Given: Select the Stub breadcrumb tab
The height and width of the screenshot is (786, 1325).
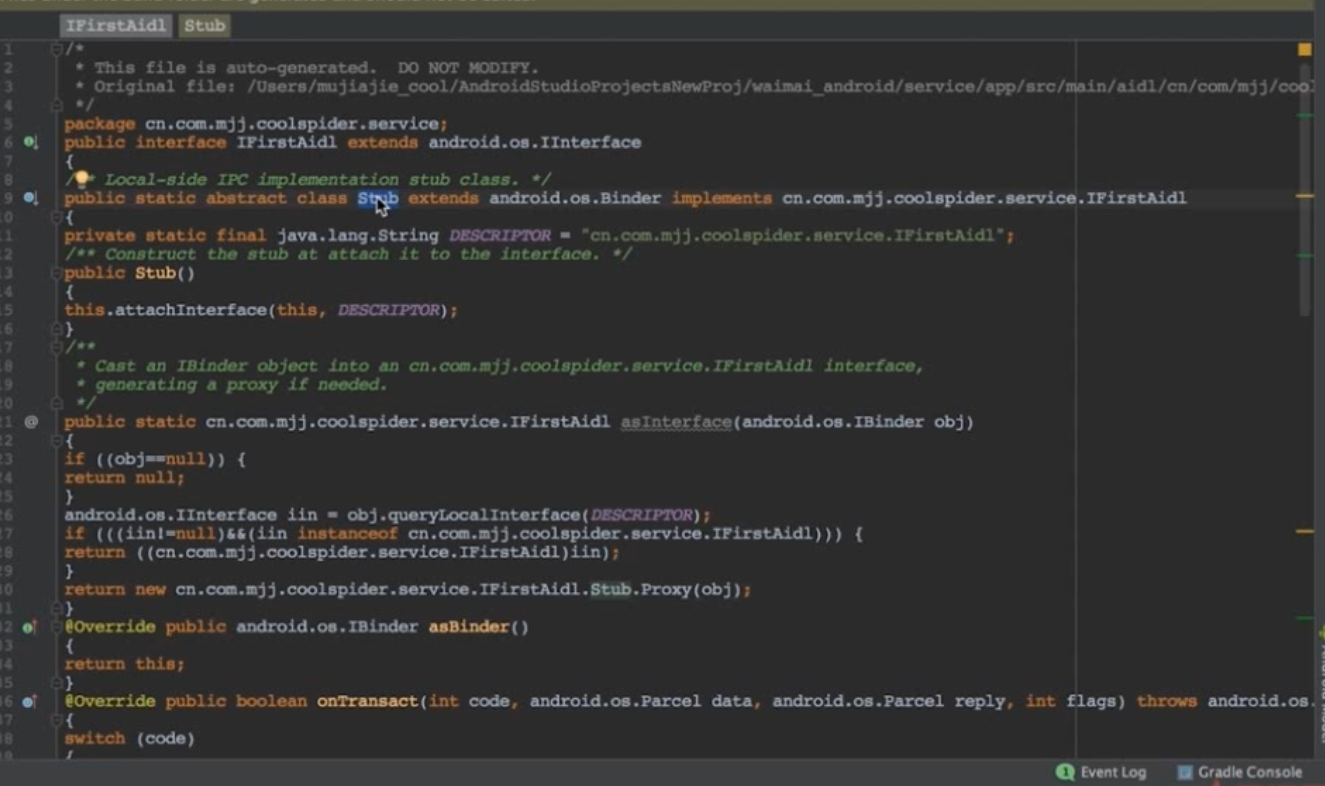Looking at the screenshot, I should 204,25.
